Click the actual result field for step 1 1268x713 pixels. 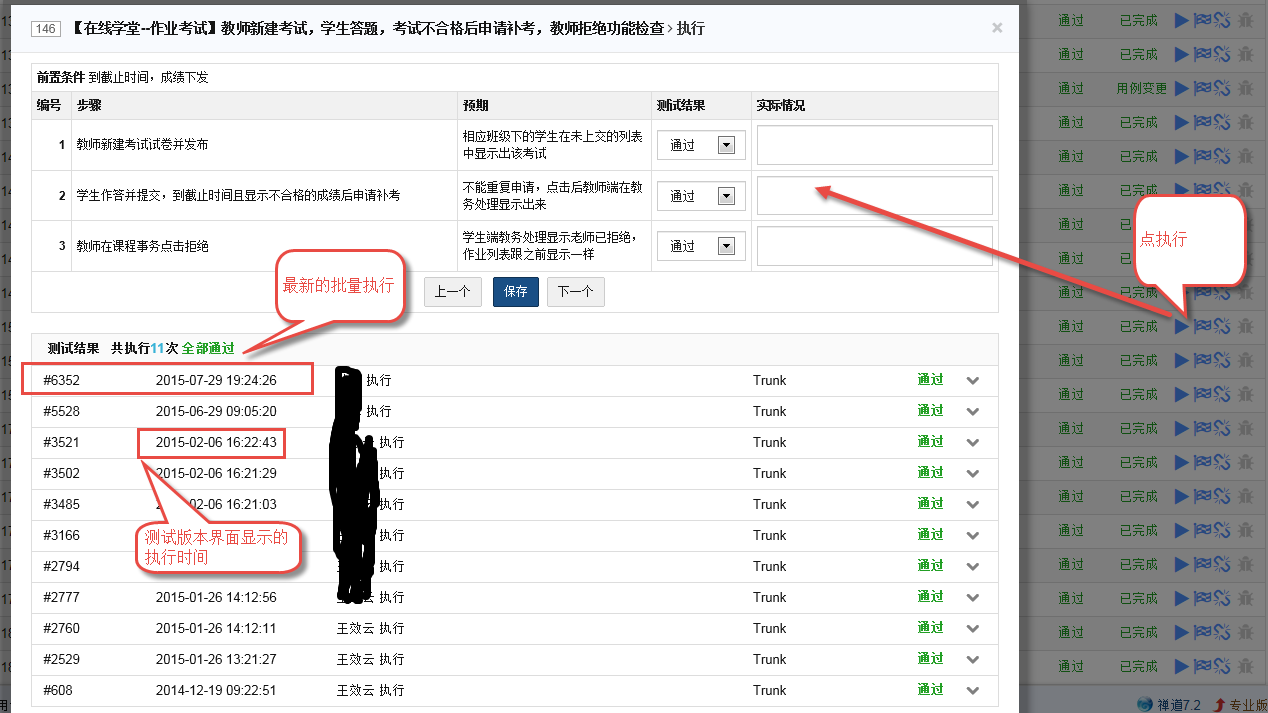coord(875,145)
